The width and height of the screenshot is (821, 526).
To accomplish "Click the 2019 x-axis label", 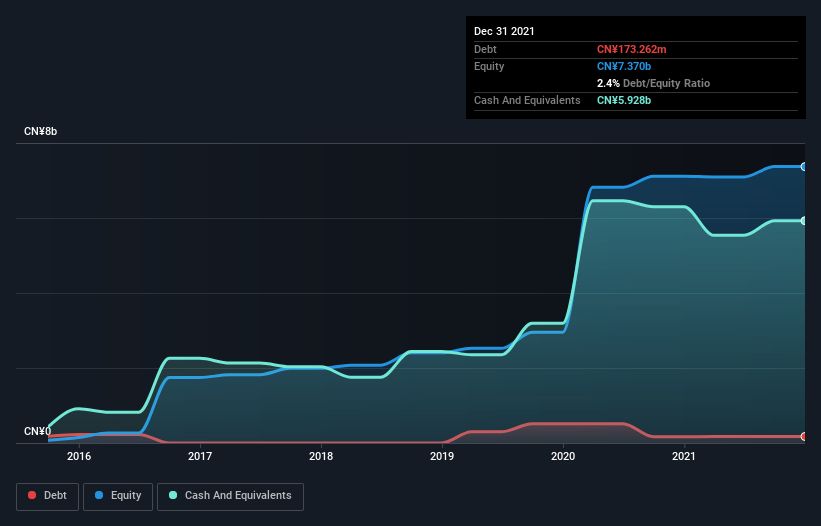I will coord(442,456).
